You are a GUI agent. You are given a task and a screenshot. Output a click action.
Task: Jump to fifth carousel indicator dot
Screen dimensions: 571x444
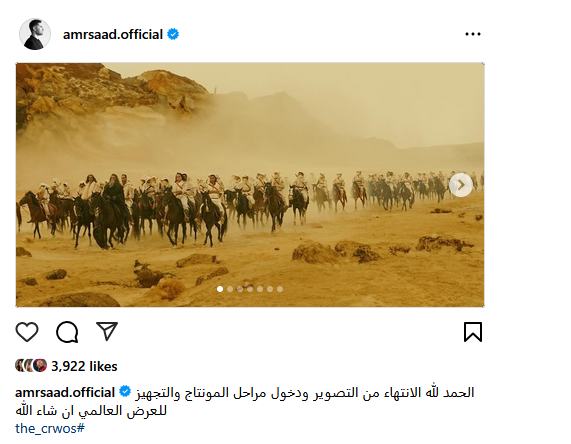pyautogui.click(x=260, y=289)
